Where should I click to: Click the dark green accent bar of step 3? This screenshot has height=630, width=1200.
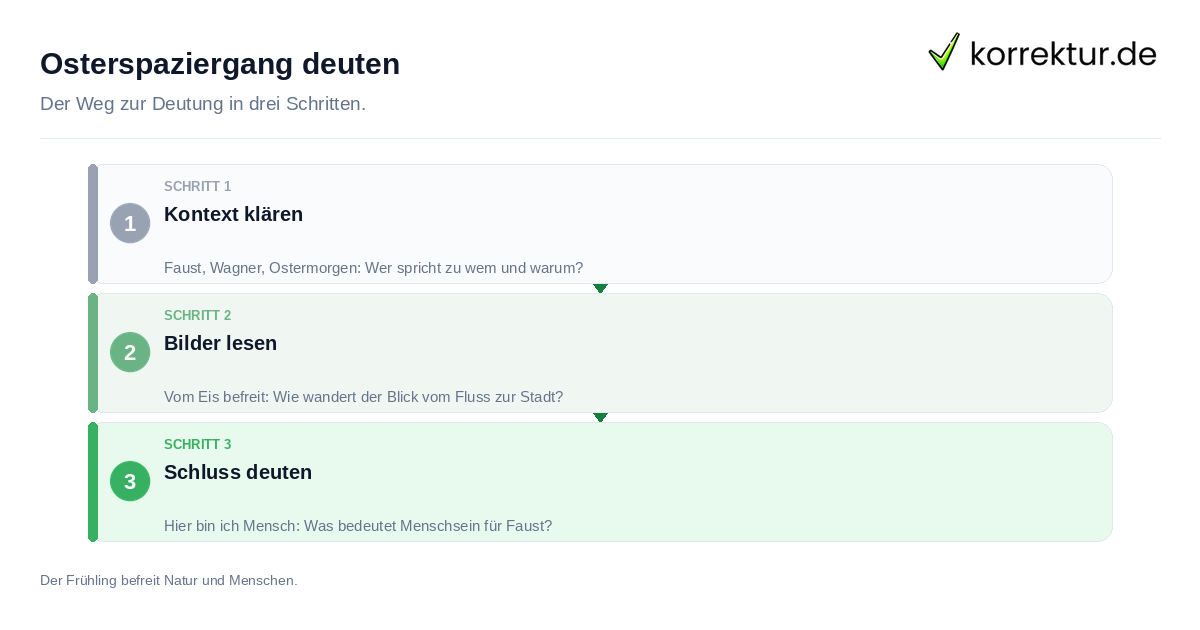[93, 482]
